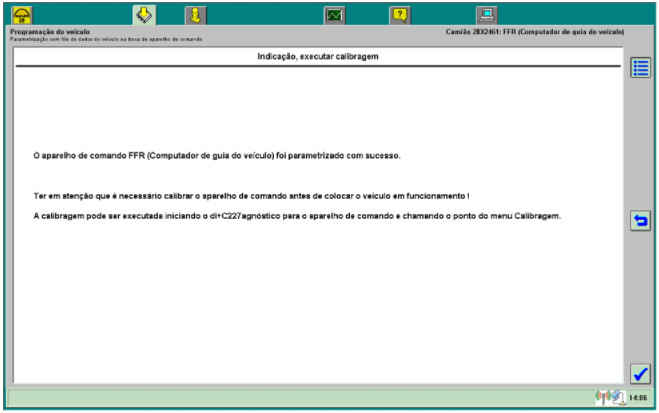Viewport: 659px width, 413px height.
Task: Go back using the blue return arrow
Action: tap(640, 221)
